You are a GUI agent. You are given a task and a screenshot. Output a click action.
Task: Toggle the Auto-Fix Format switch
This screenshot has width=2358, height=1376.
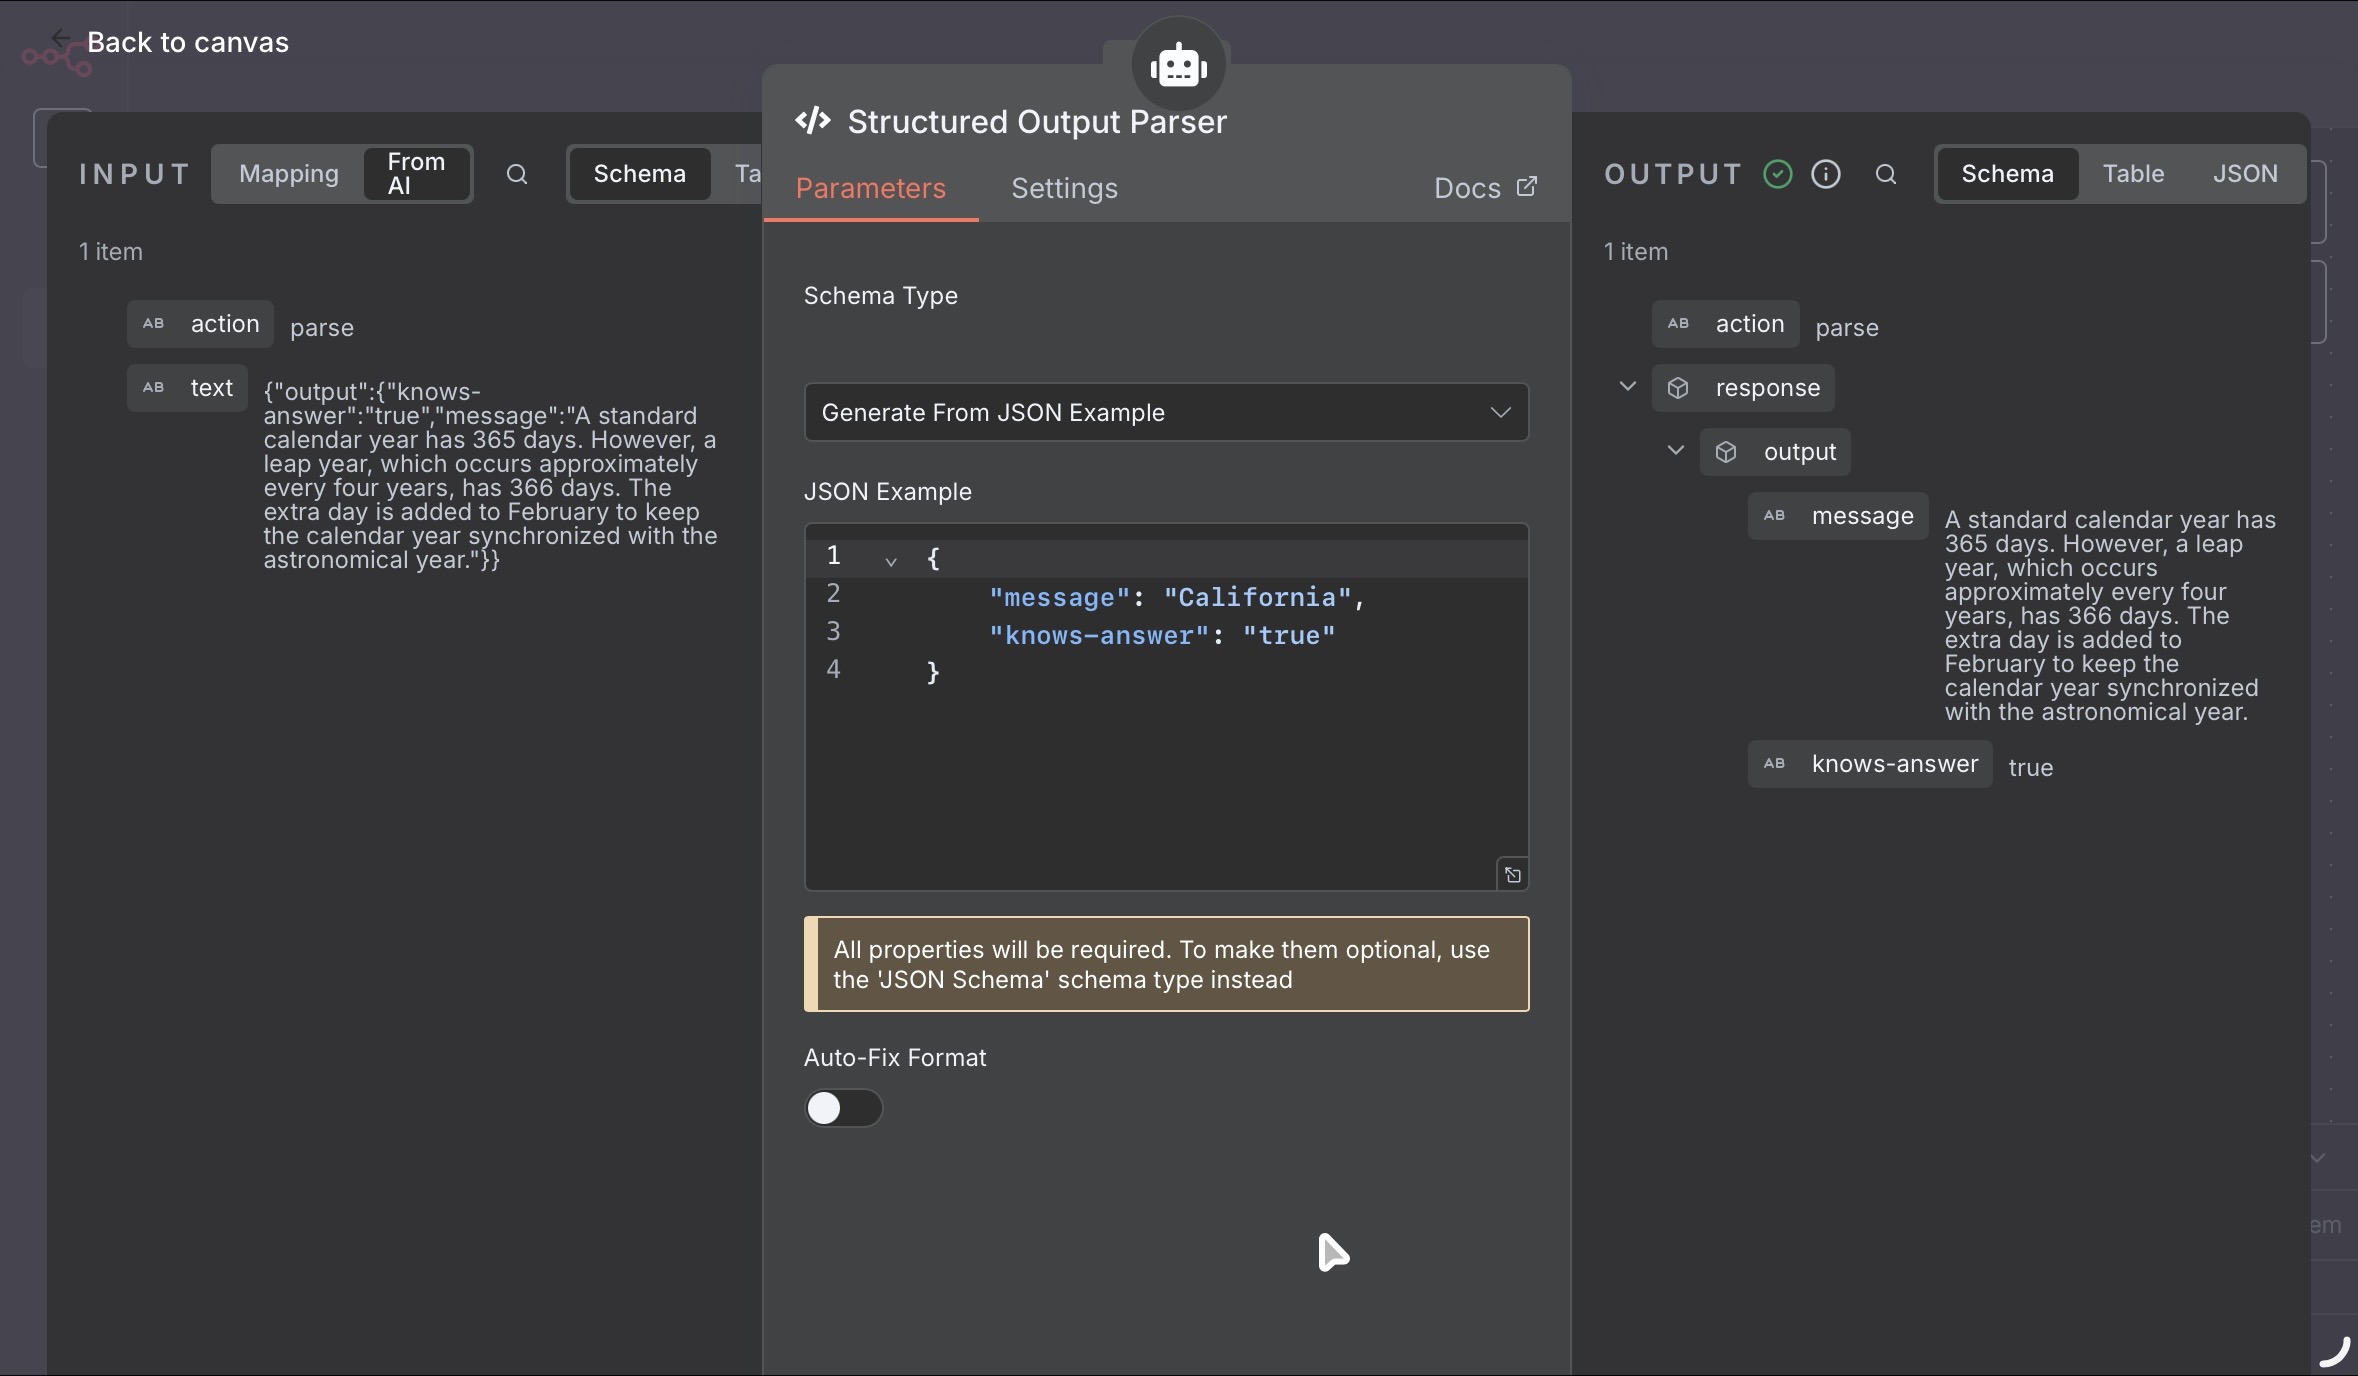point(843,1108)
